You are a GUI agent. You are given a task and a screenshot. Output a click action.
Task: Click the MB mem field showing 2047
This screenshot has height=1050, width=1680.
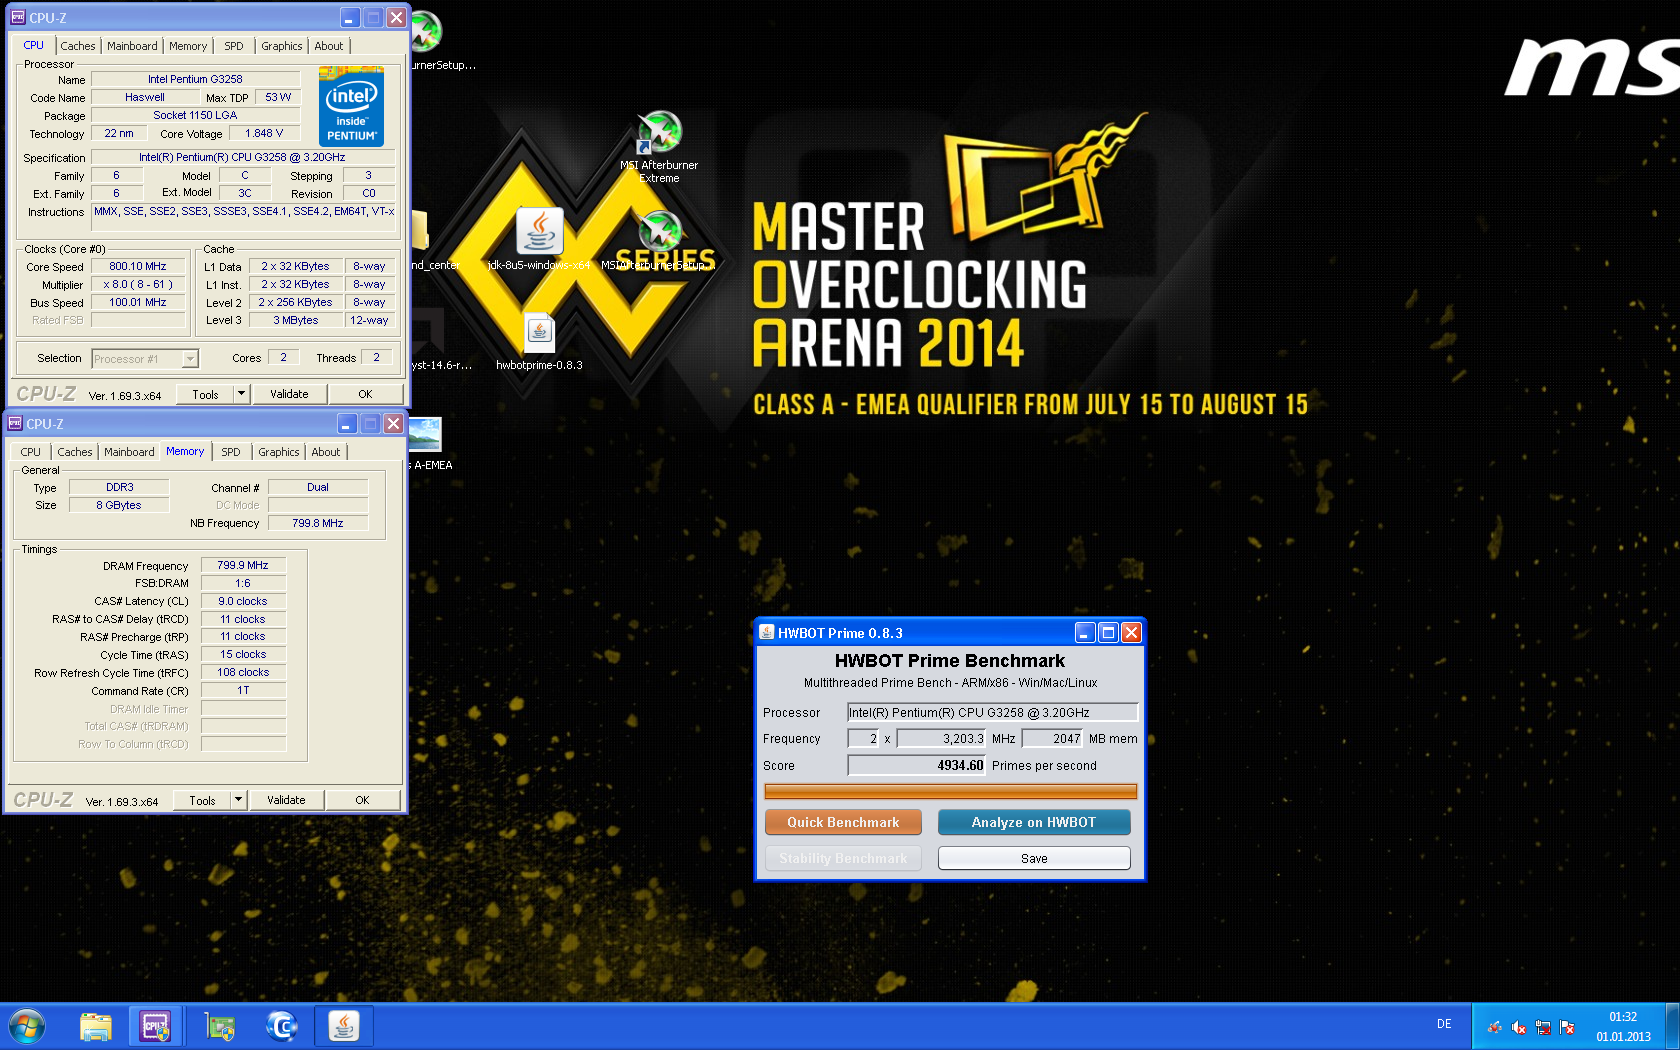coord(1053,738)
